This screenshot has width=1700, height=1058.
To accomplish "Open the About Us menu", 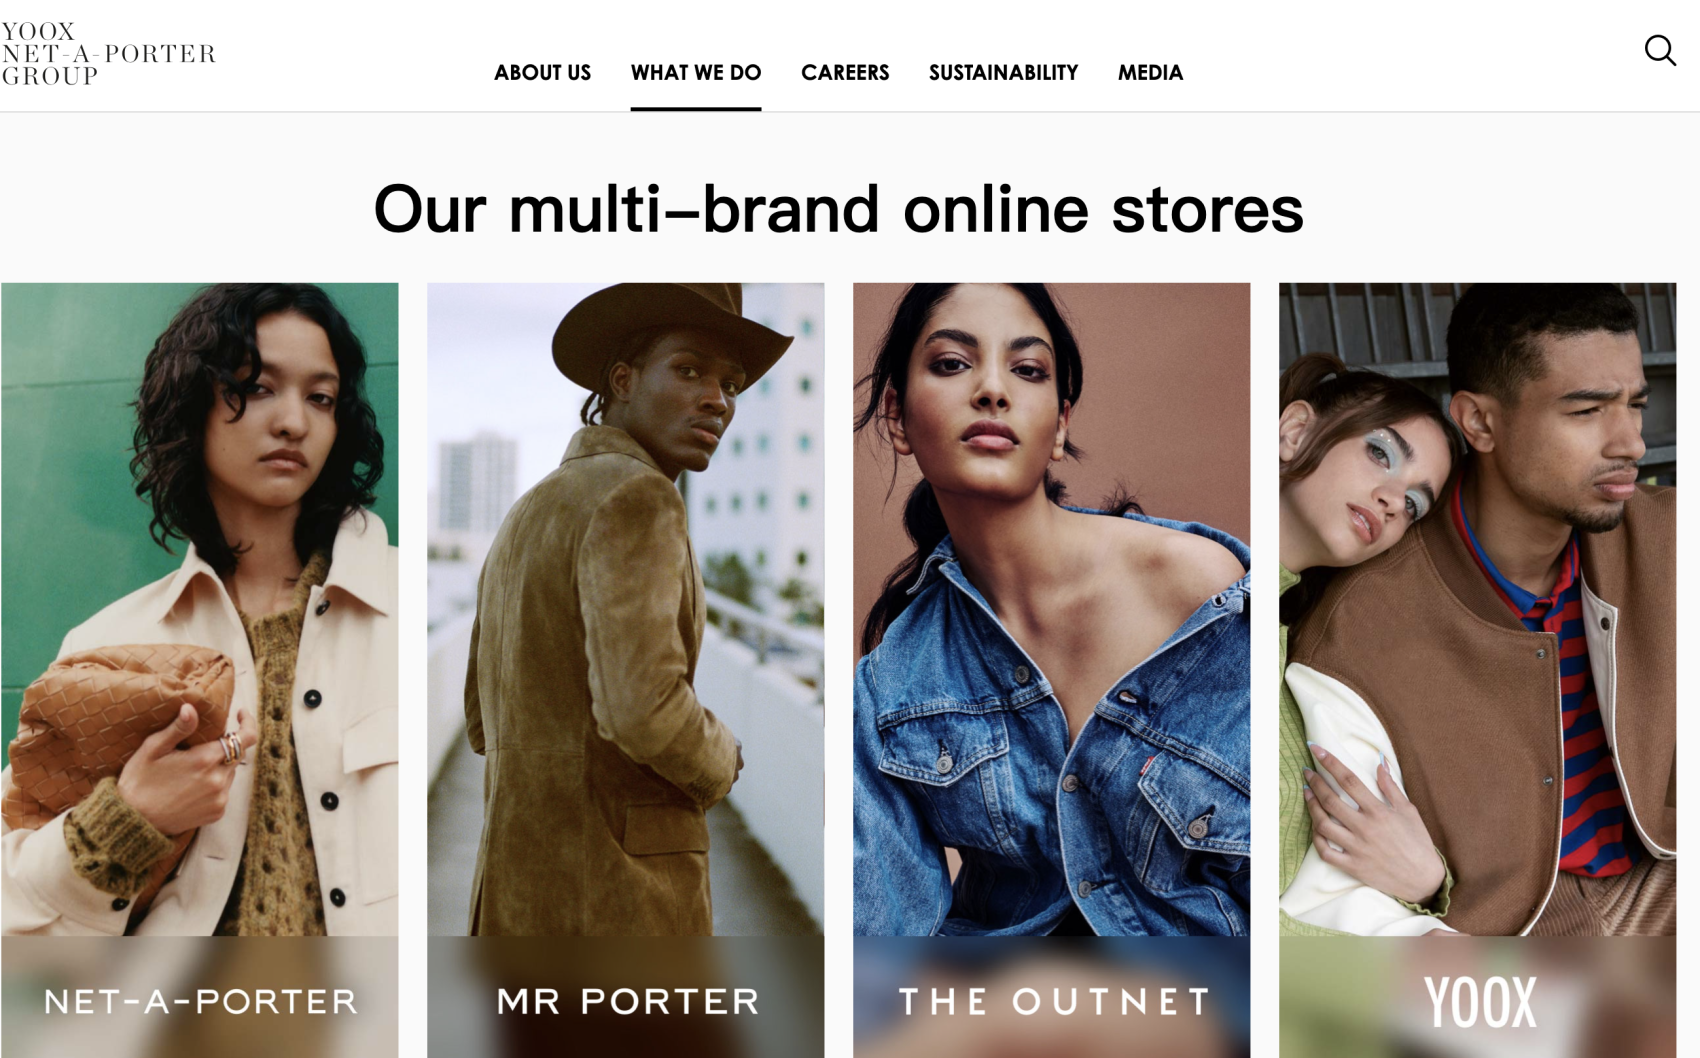I will point(542,73).
